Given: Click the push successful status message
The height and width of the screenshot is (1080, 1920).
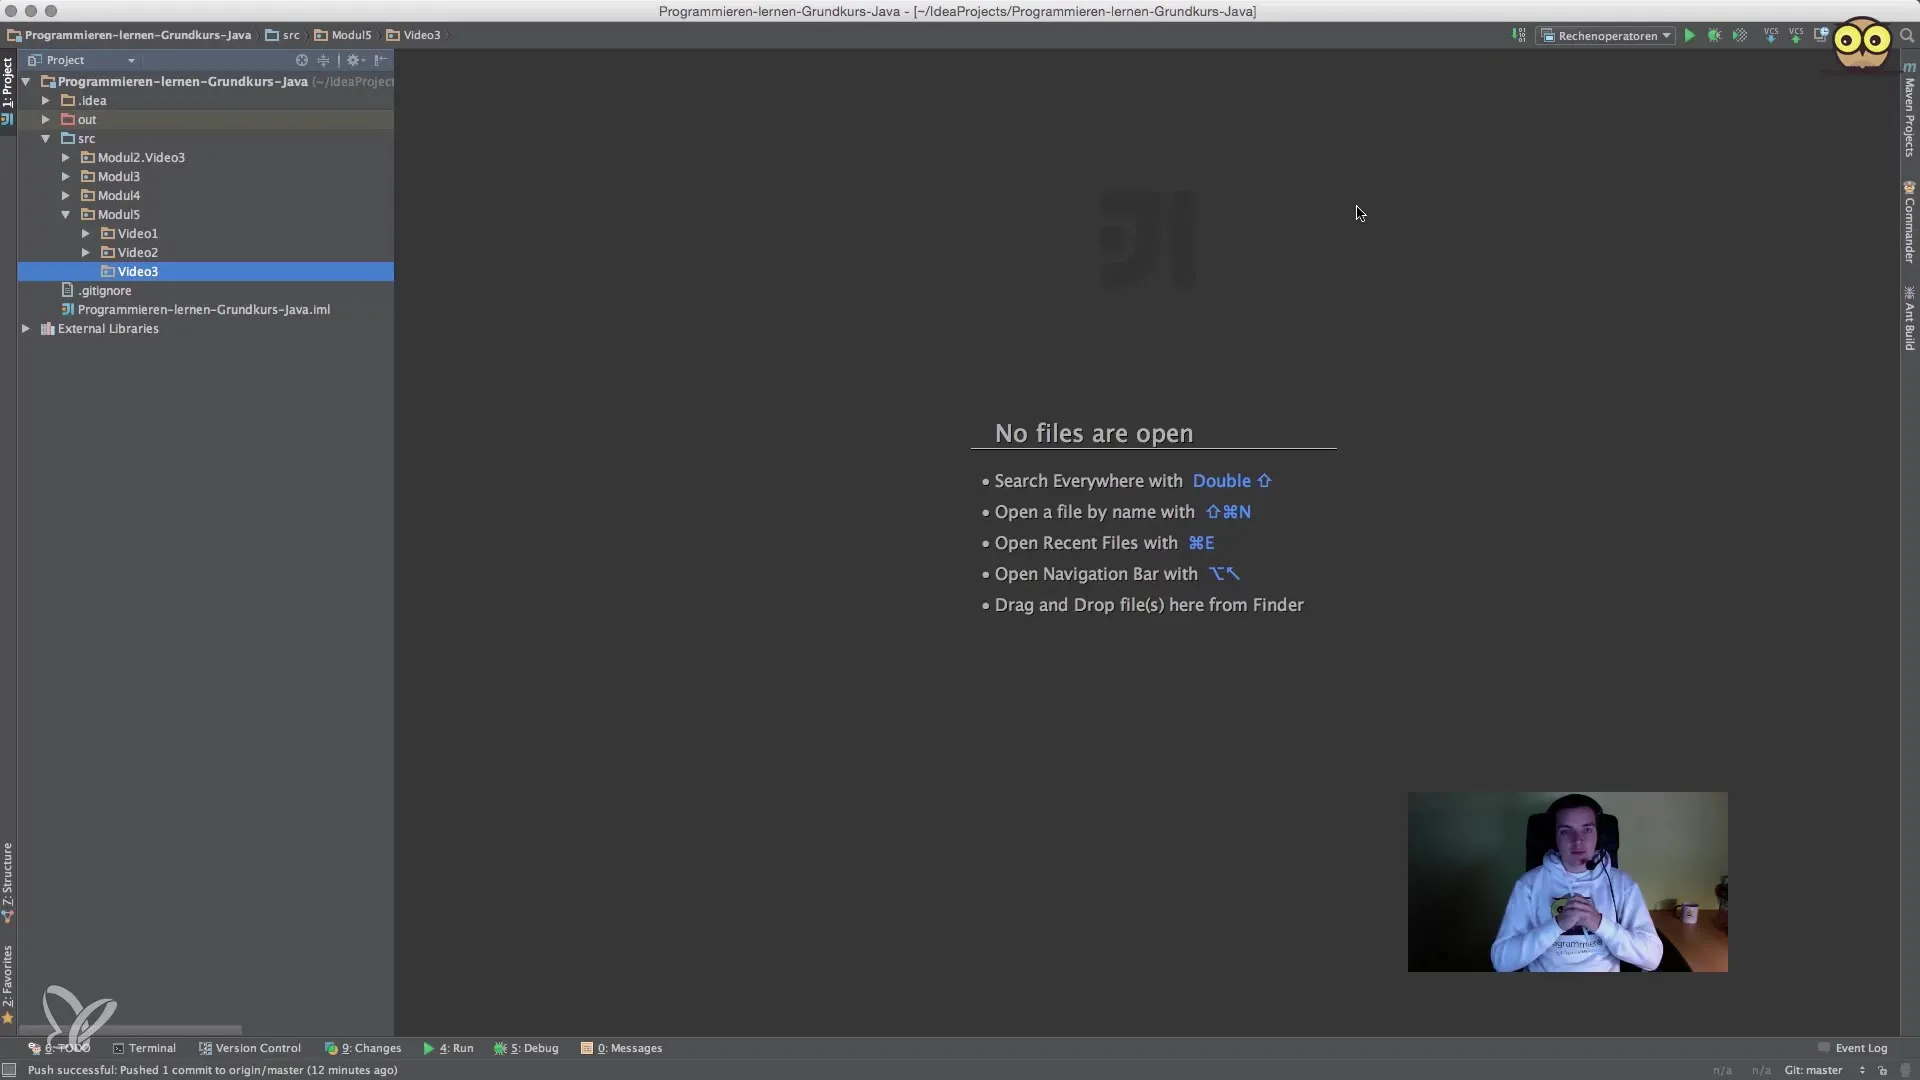Looking at the screenshot, I should coord(213,1070).
